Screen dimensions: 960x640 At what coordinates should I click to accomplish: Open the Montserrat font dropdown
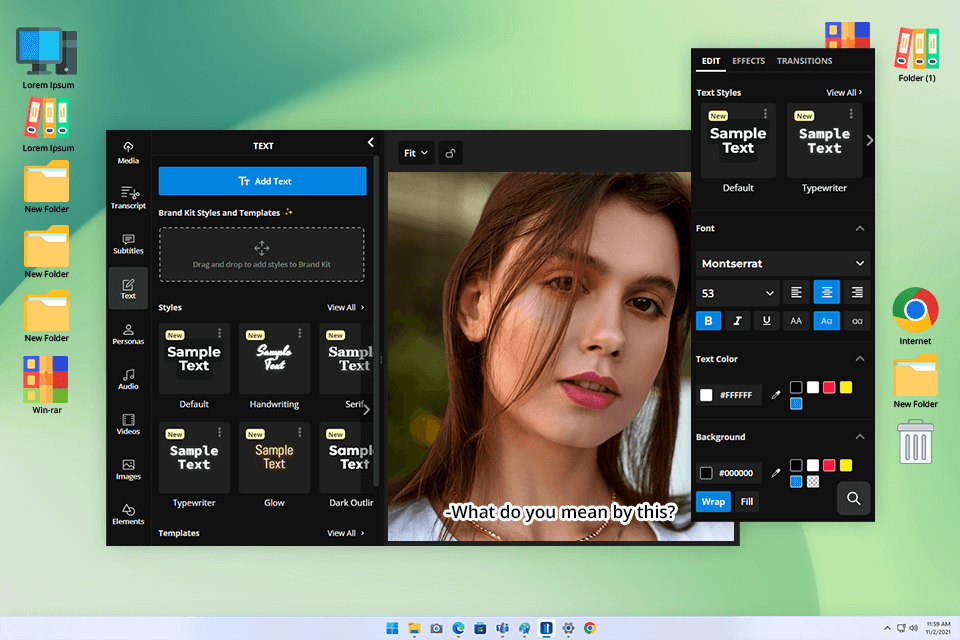pos(782,263)
